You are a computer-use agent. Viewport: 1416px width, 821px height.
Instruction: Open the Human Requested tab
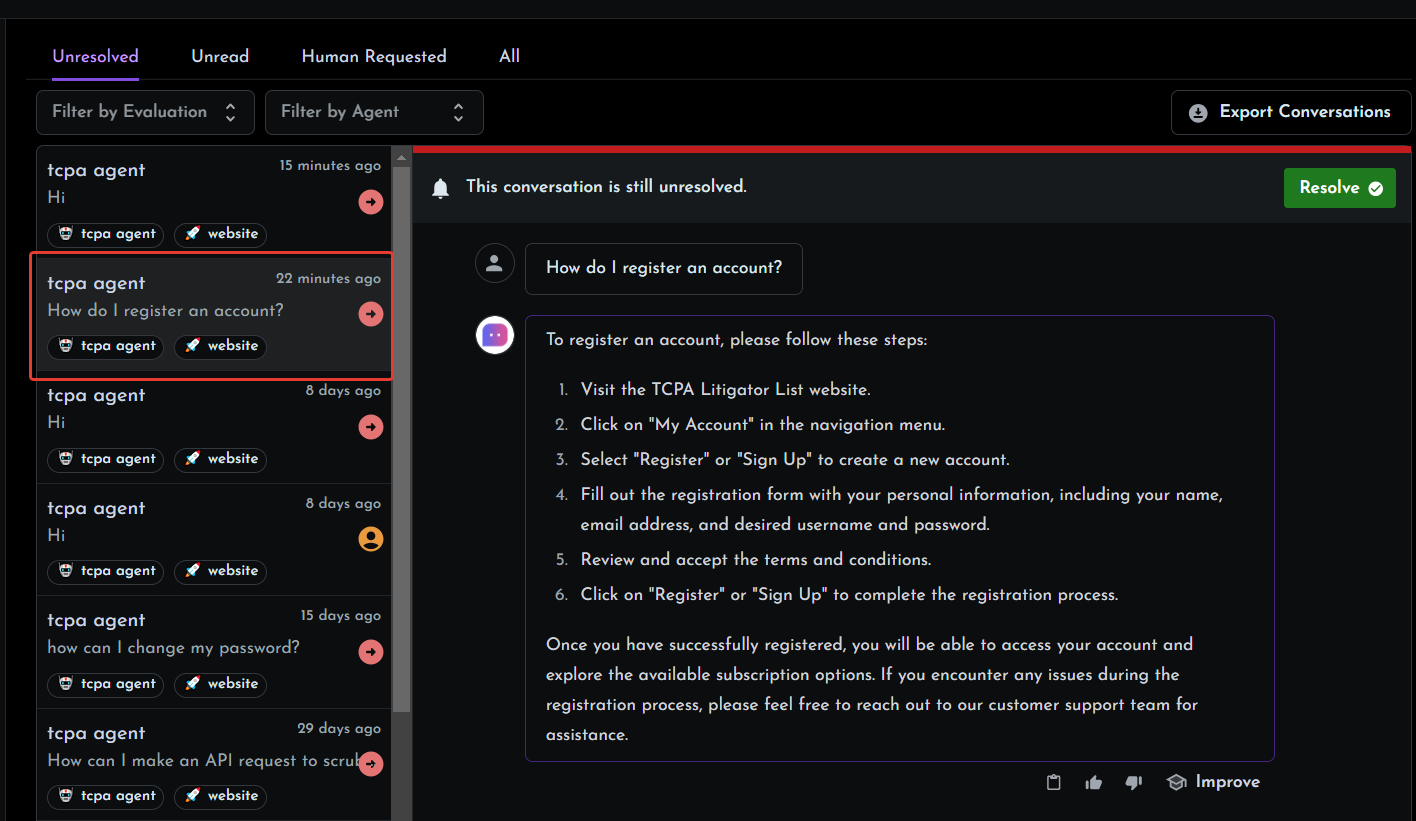point(374,56)
